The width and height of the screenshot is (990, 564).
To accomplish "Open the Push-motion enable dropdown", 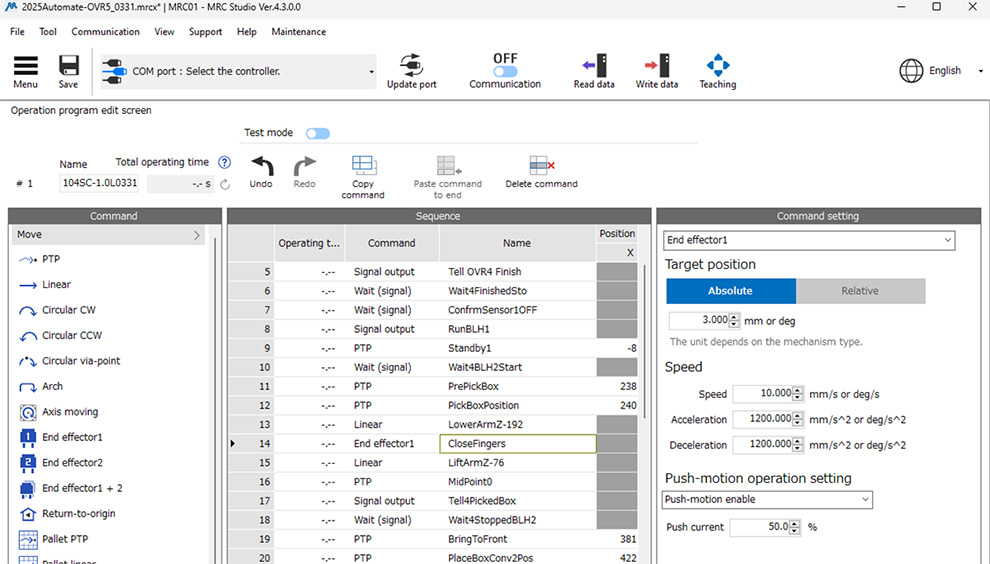I will coord(767,500).
